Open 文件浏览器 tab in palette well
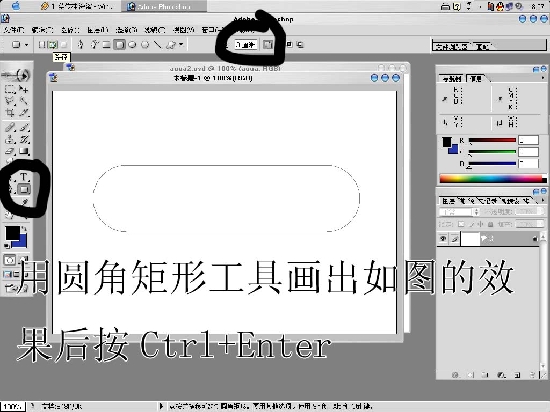 (451, 46)
